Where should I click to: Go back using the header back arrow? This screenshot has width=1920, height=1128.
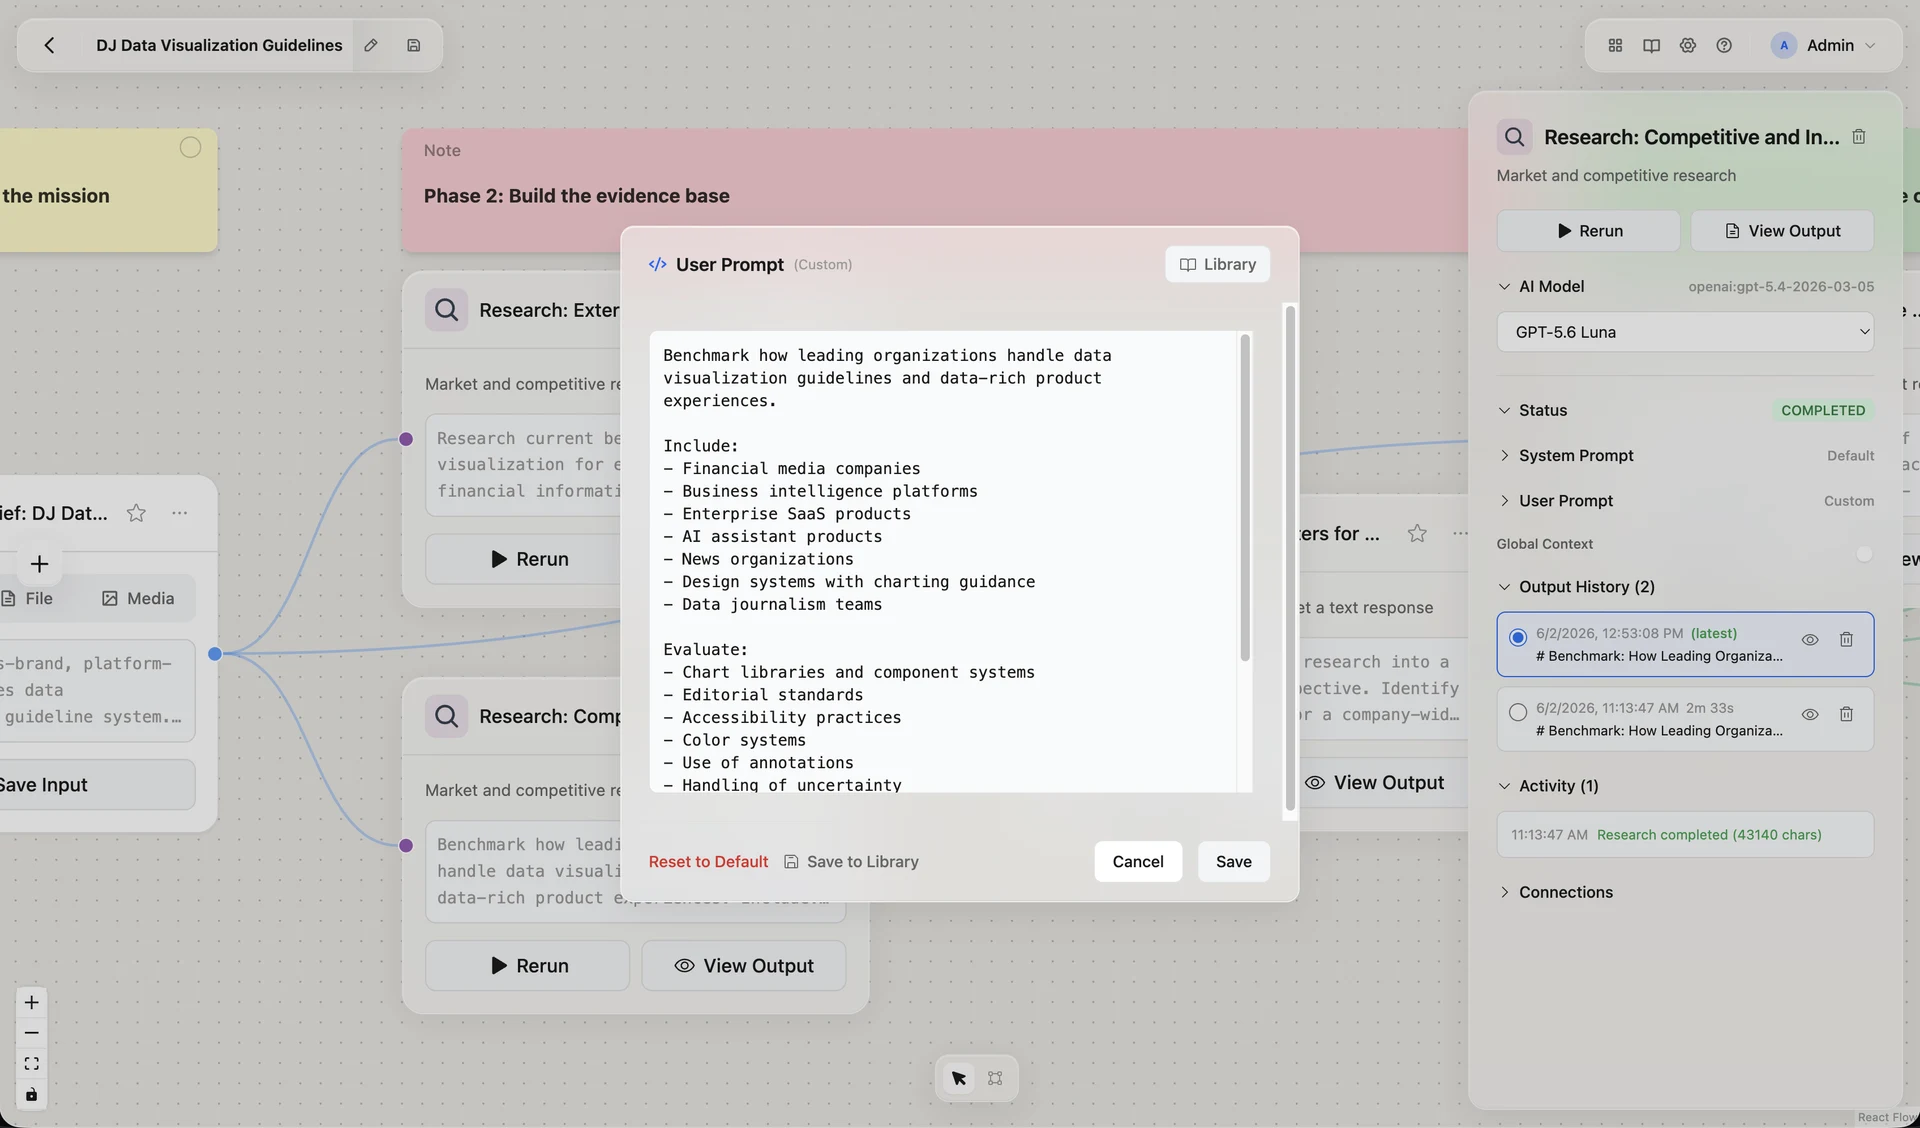(49, 45)
